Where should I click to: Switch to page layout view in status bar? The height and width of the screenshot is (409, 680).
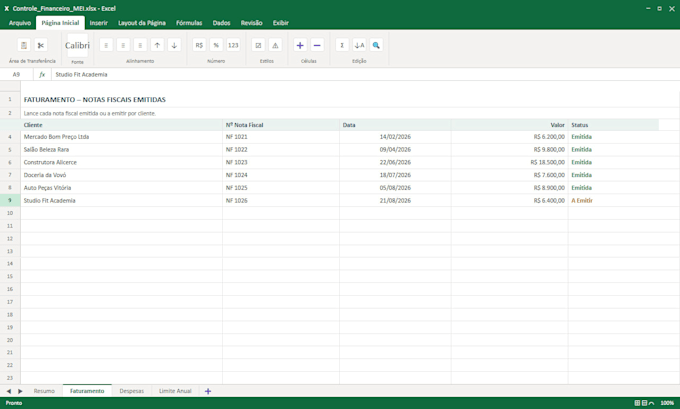pos(644,403)
